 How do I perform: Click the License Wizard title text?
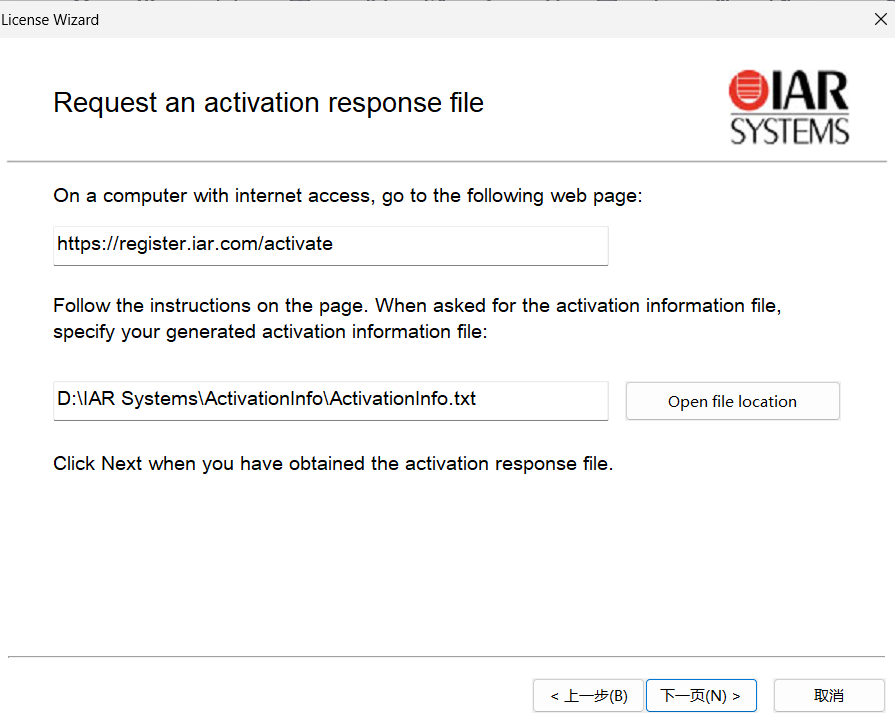coord(50,20)
